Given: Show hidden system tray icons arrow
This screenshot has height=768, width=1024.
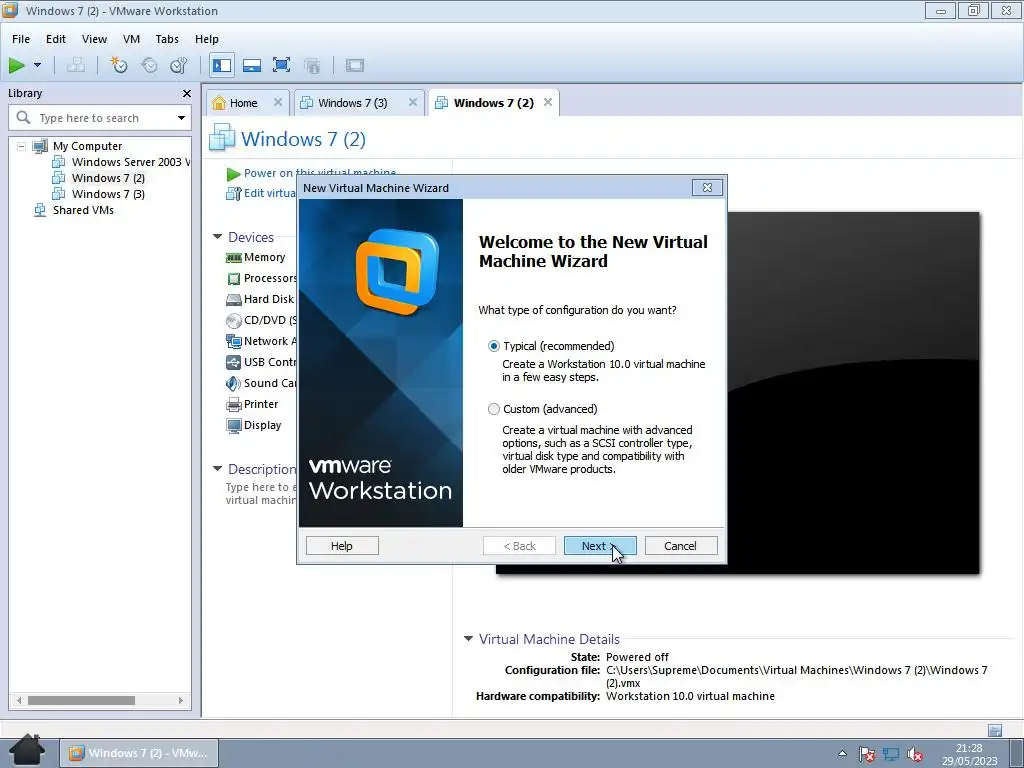Looking at the screenshot, I should click(x=842, y=753).
